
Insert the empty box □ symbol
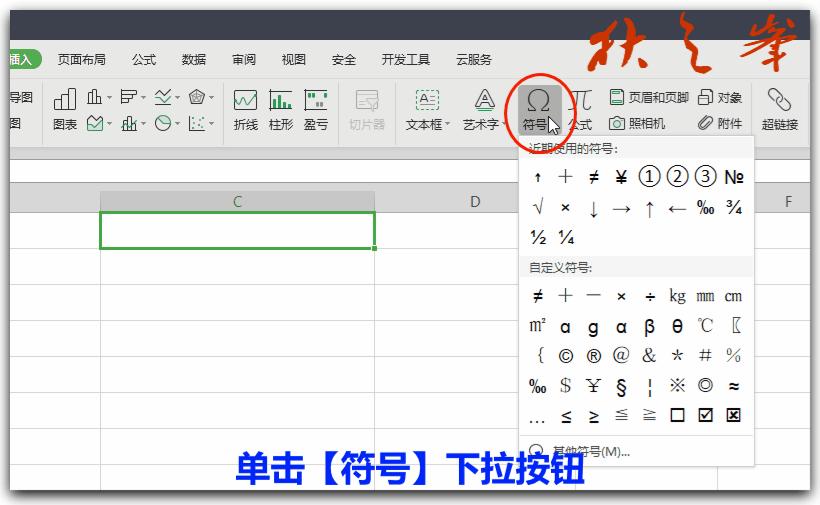(677, 415)
